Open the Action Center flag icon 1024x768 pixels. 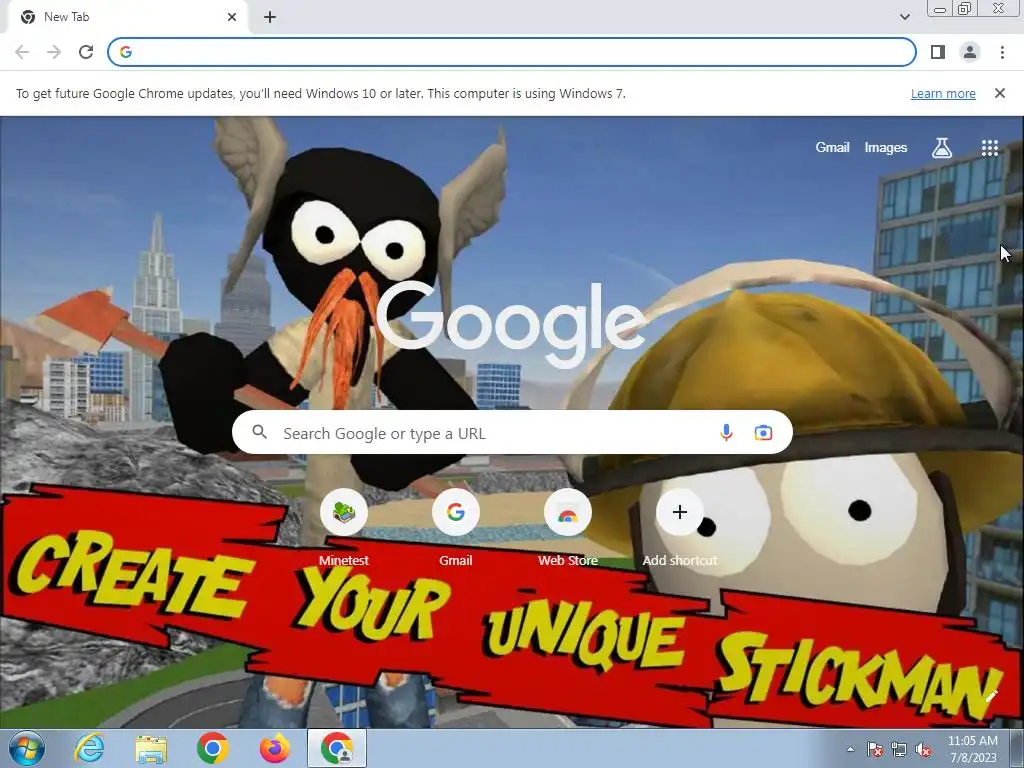875,750
